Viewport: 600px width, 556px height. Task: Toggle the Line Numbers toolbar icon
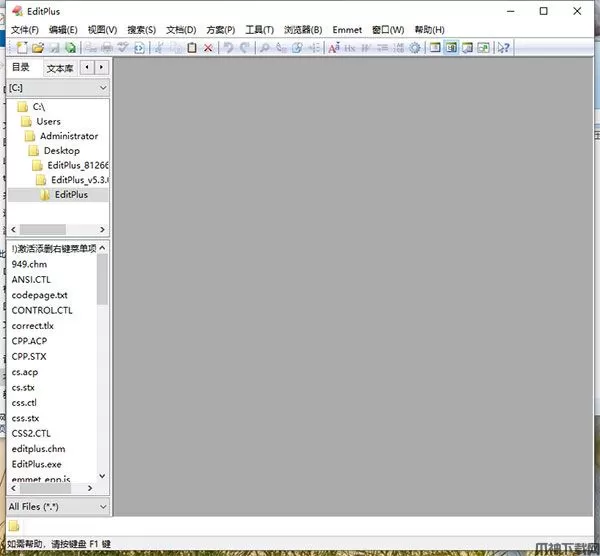(x=399, y=48)
